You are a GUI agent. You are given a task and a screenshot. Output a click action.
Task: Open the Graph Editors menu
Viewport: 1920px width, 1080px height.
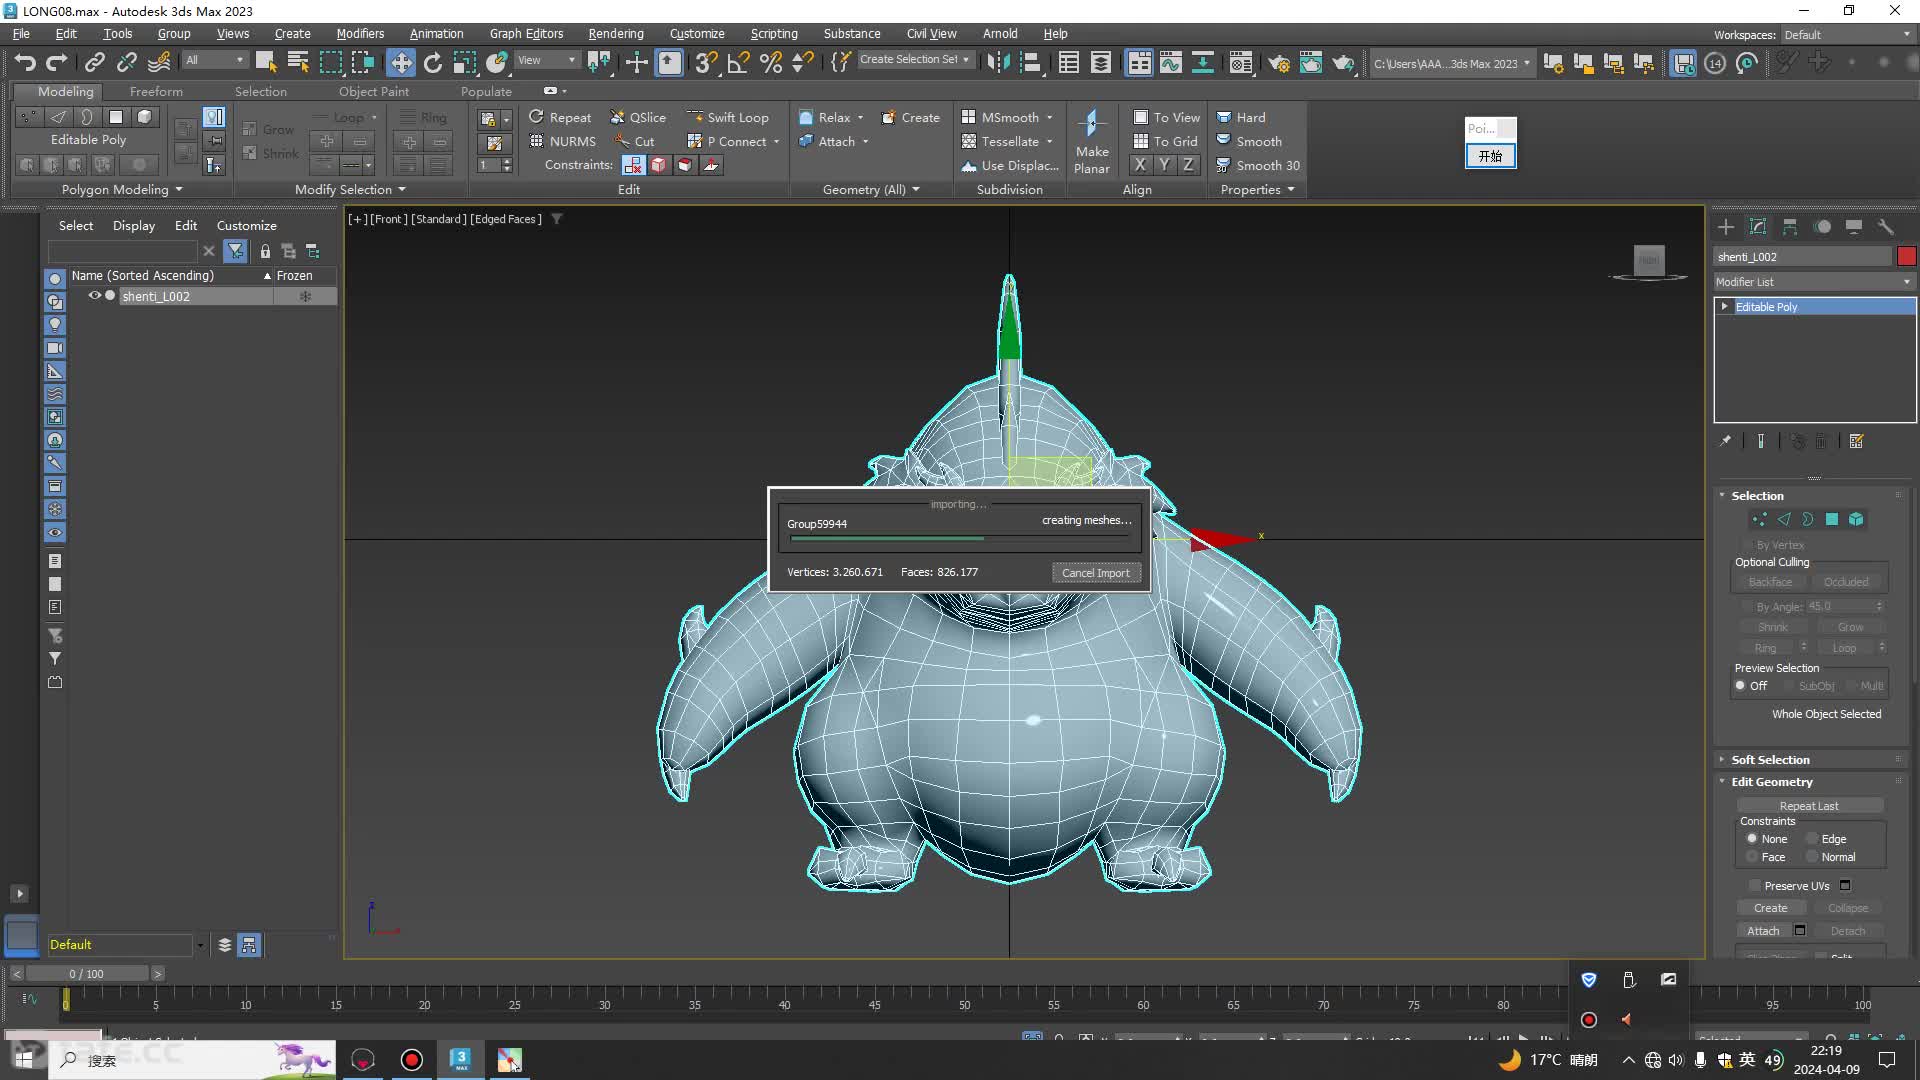[526, 34]
